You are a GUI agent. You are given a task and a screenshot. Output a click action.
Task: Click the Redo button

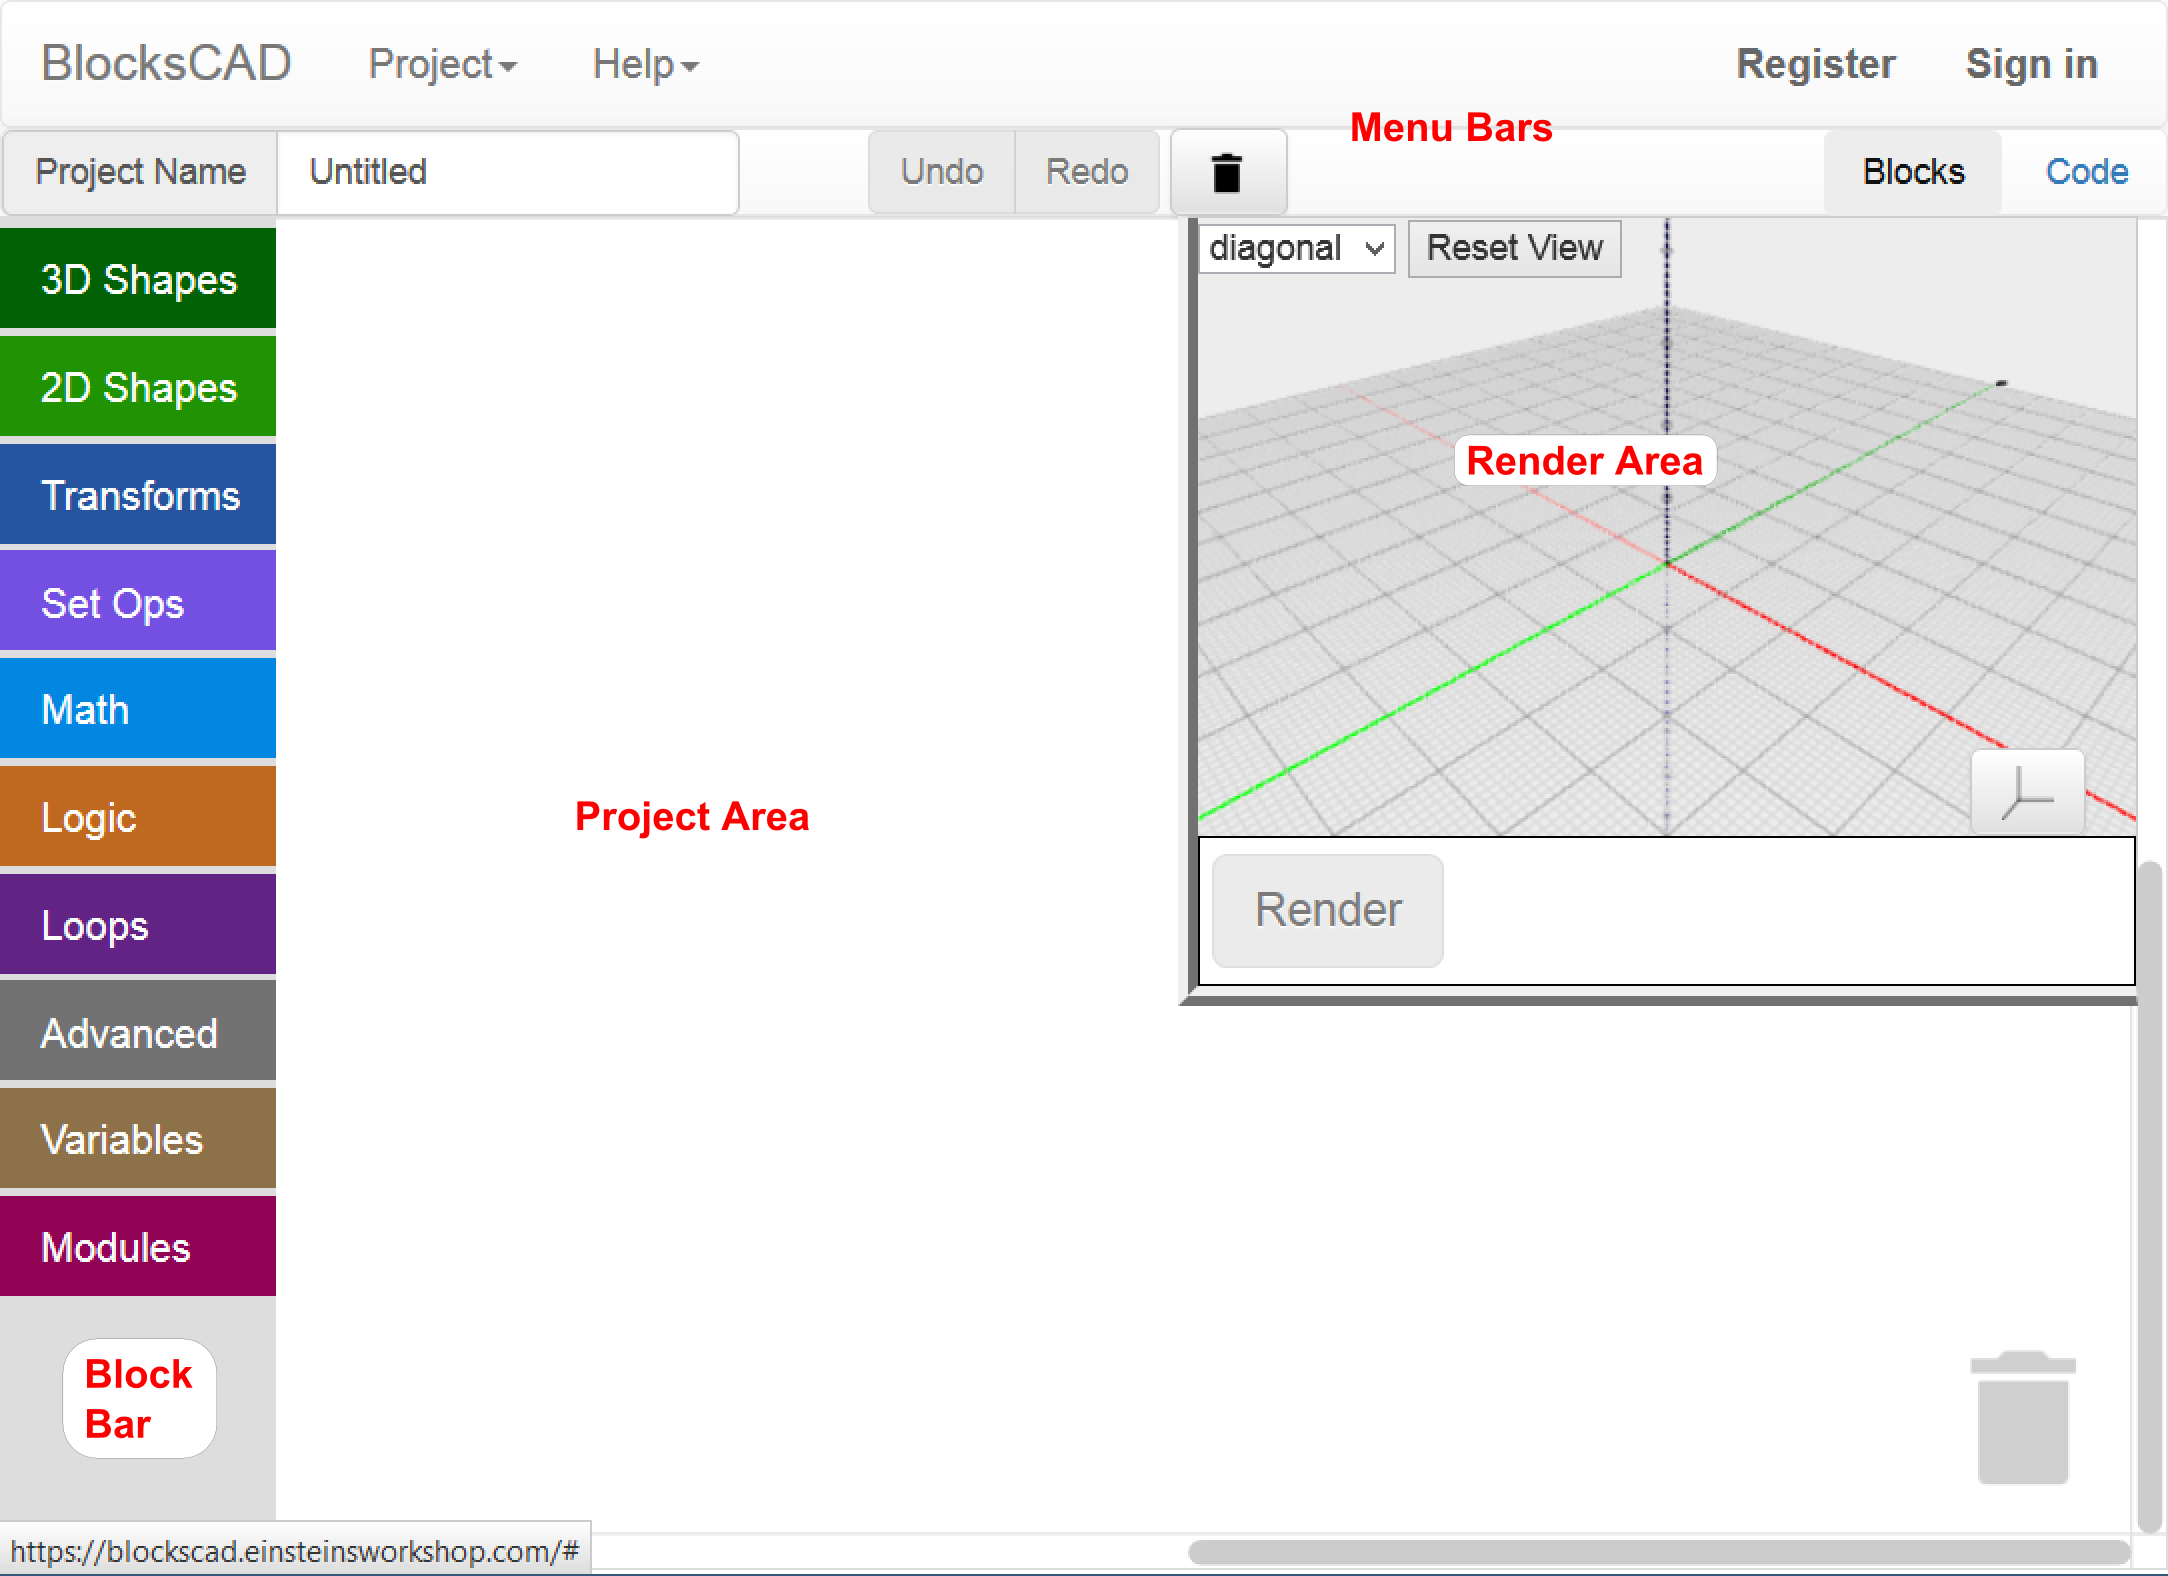(x=1087, y=172)
